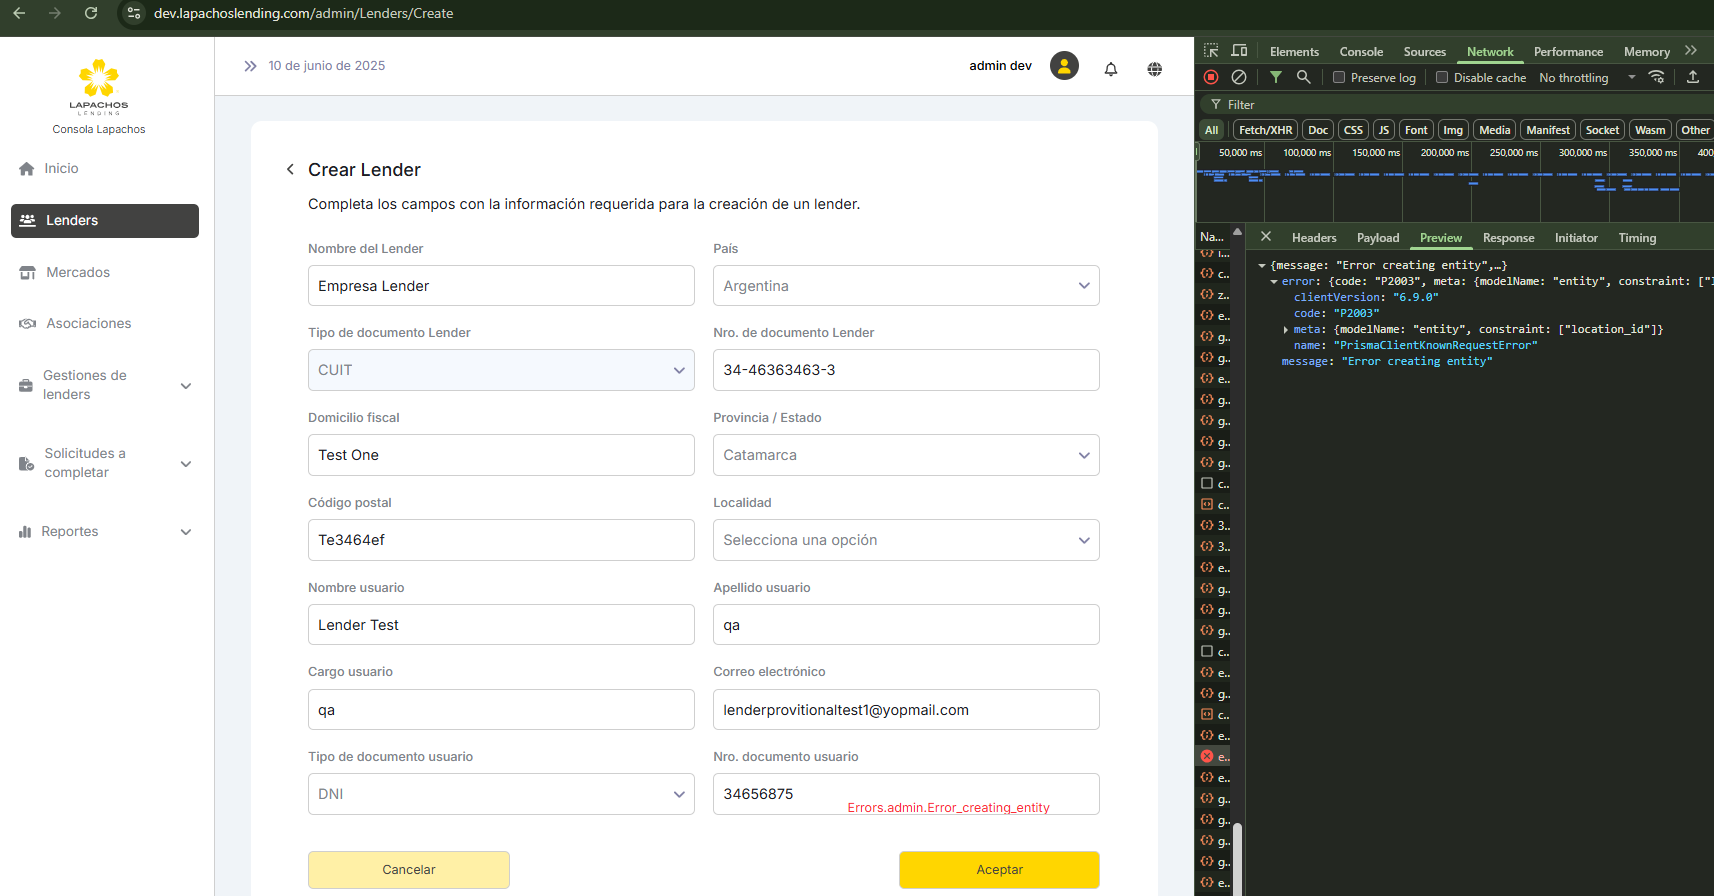Toggle the Fetch/XHR filter
Image resolution: width=1714 pixels, height=896 pixels.
click(x=1265, y=130)
